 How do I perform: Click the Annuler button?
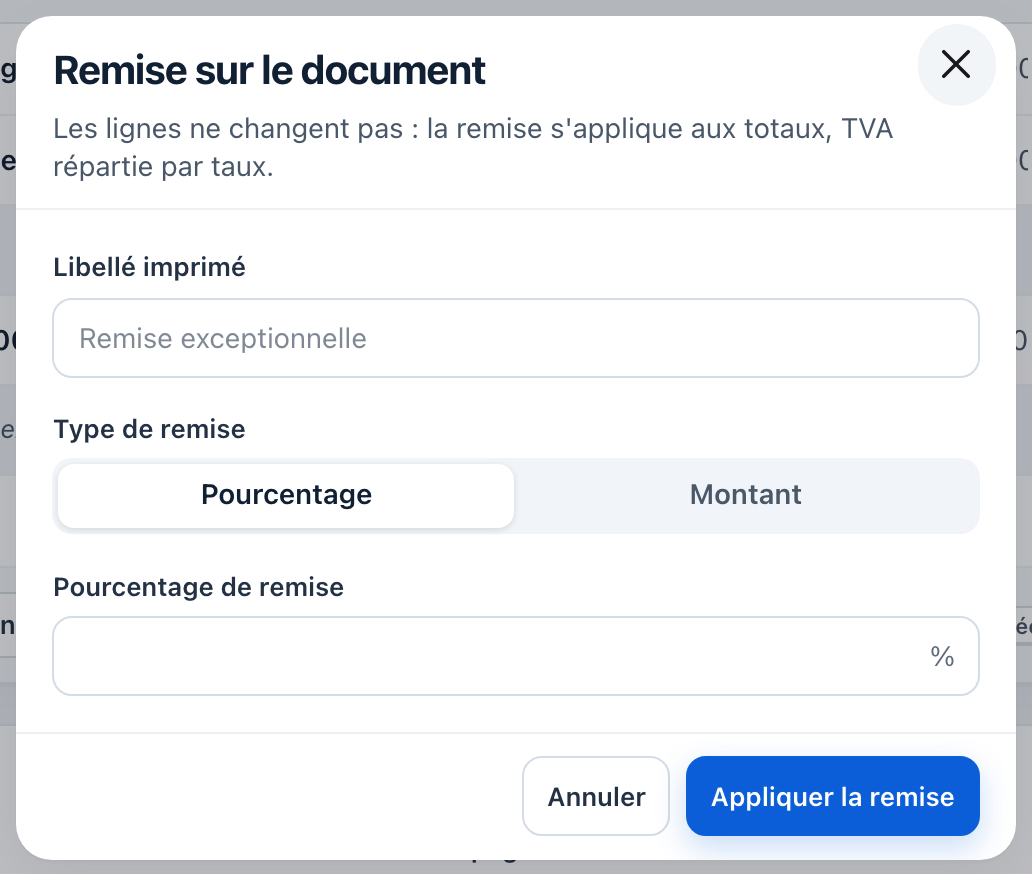(596, 796)
